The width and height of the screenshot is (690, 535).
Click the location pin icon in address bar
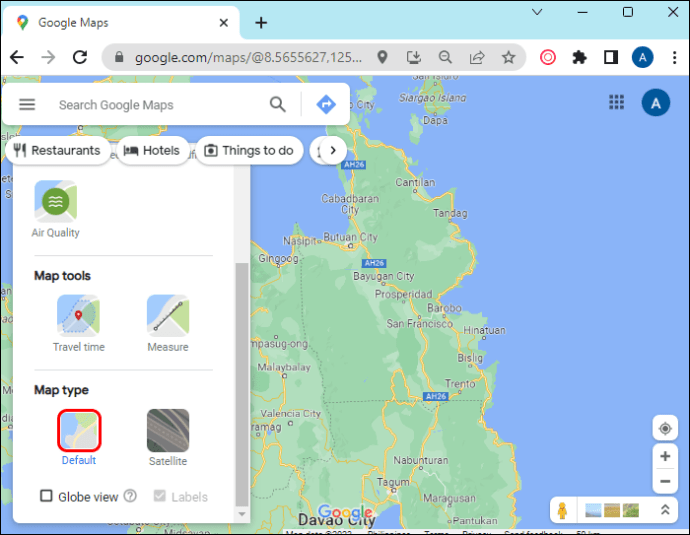pyautogui.click(x=382, y=57)
